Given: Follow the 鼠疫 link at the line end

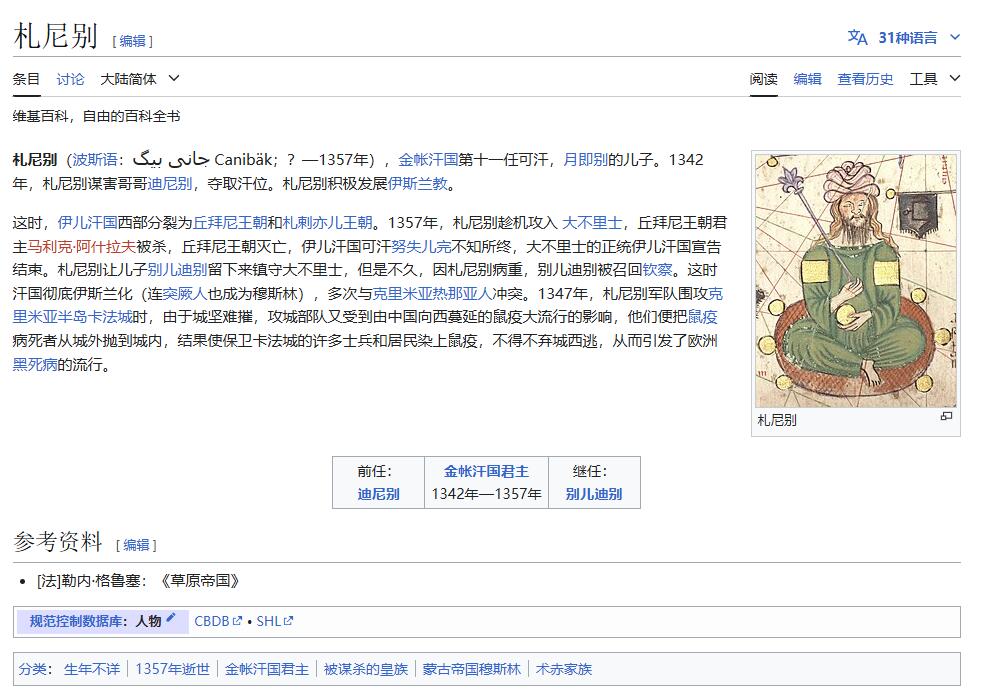Looking at the screenshot, I should (703, 317).
